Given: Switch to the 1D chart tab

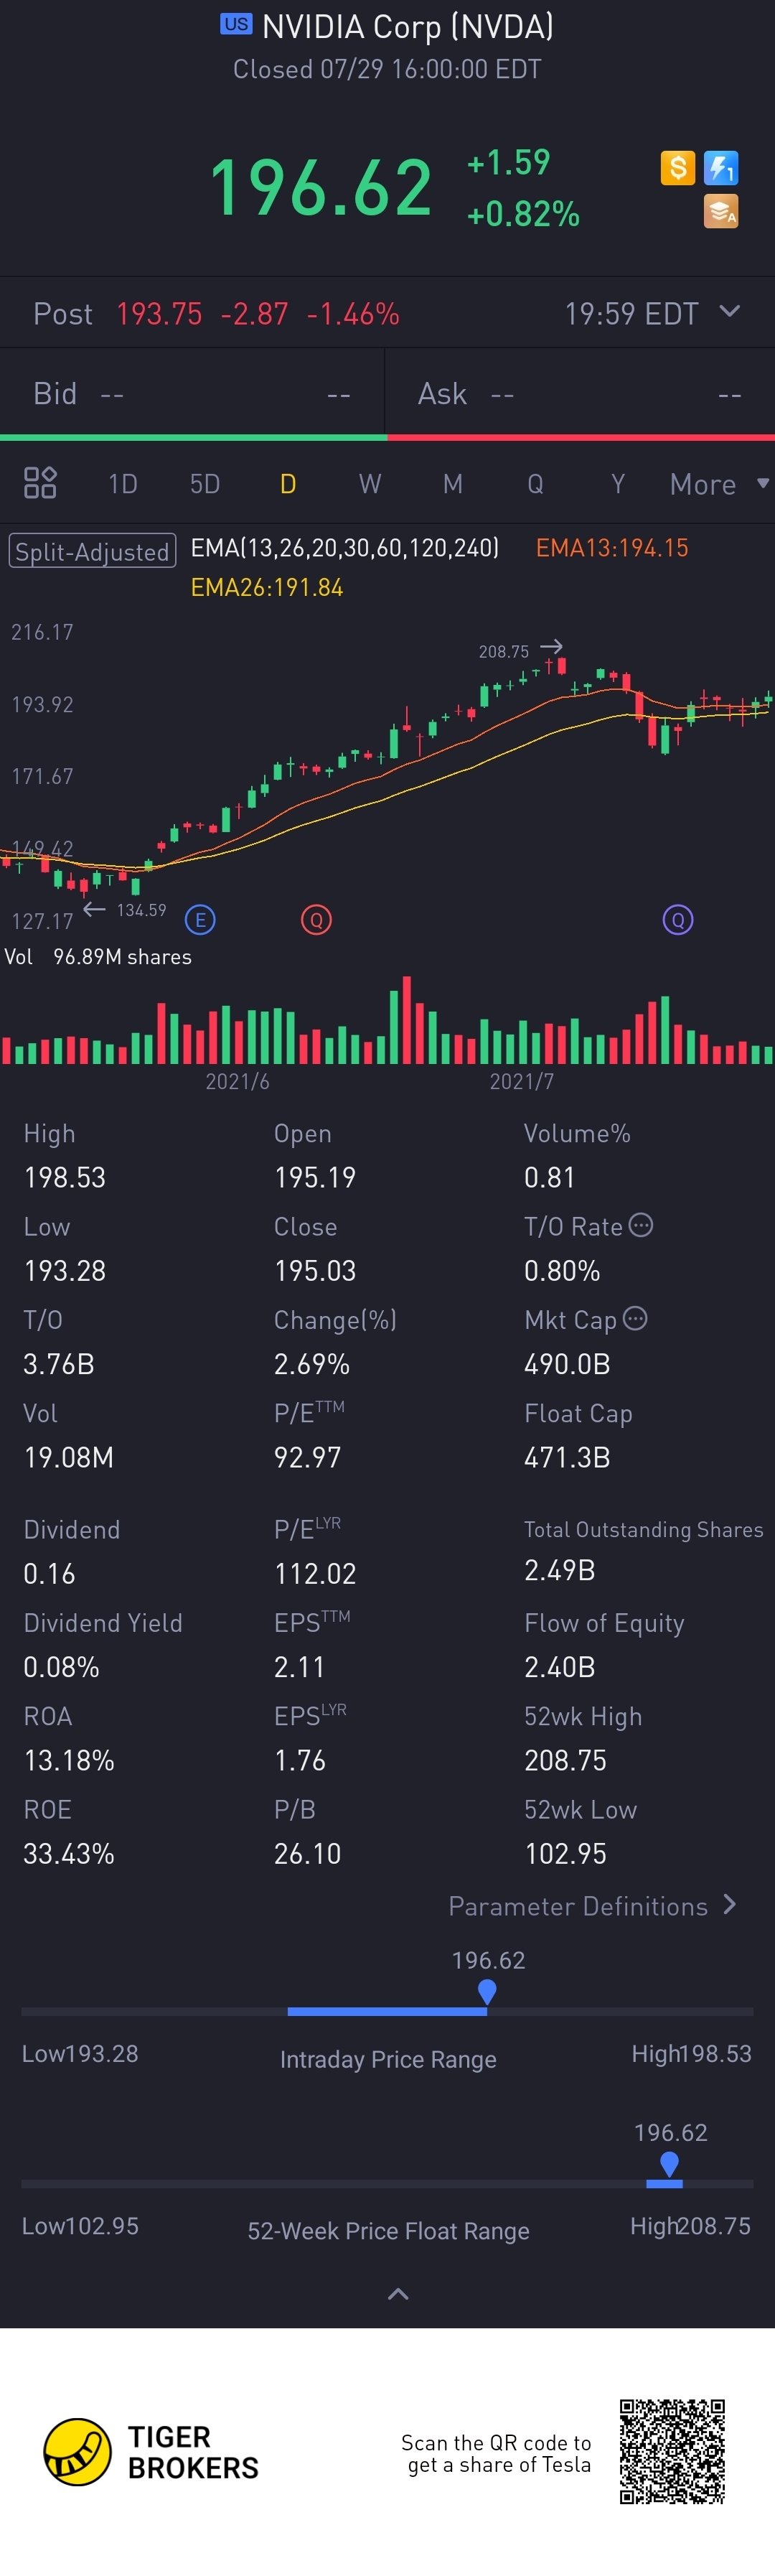Looking at the screenshot, I should [x=123, y=484].
